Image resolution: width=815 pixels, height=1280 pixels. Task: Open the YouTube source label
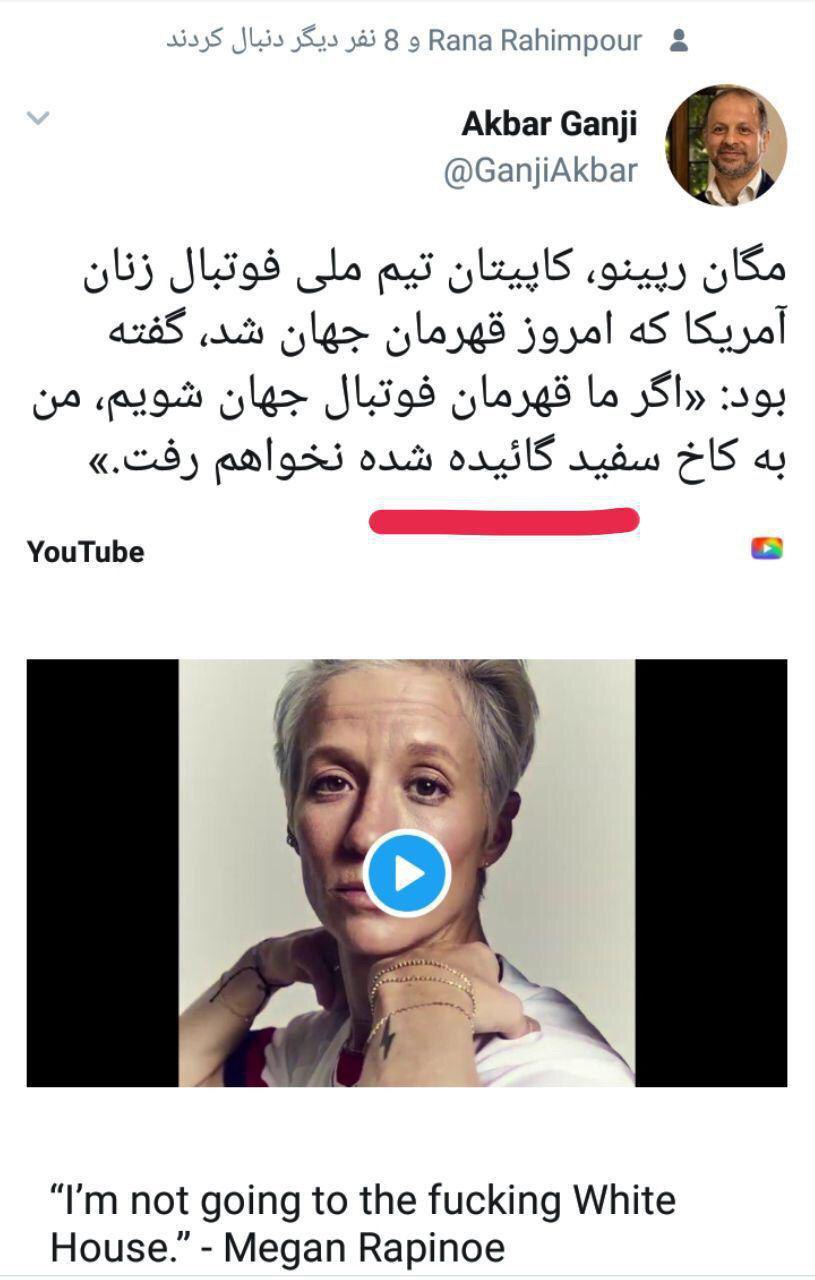tap(85, 552)
